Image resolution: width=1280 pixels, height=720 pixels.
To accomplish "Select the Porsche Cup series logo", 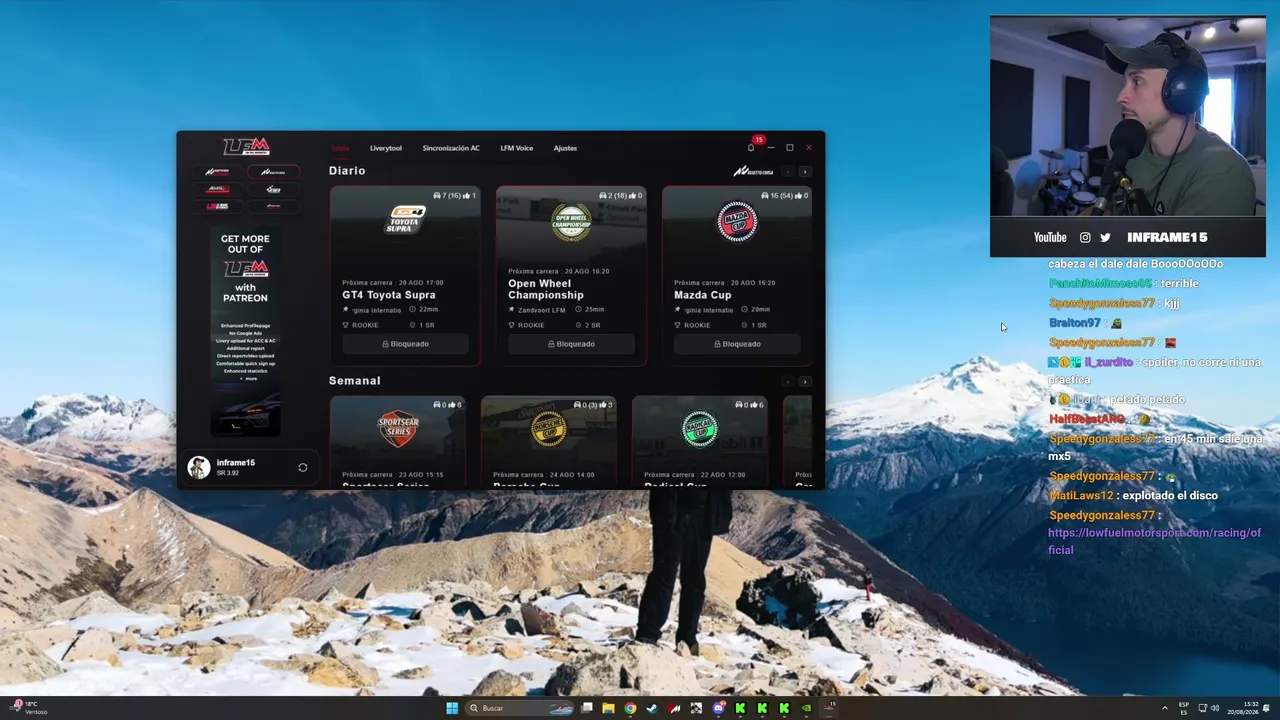I will [x=548, y=429].
